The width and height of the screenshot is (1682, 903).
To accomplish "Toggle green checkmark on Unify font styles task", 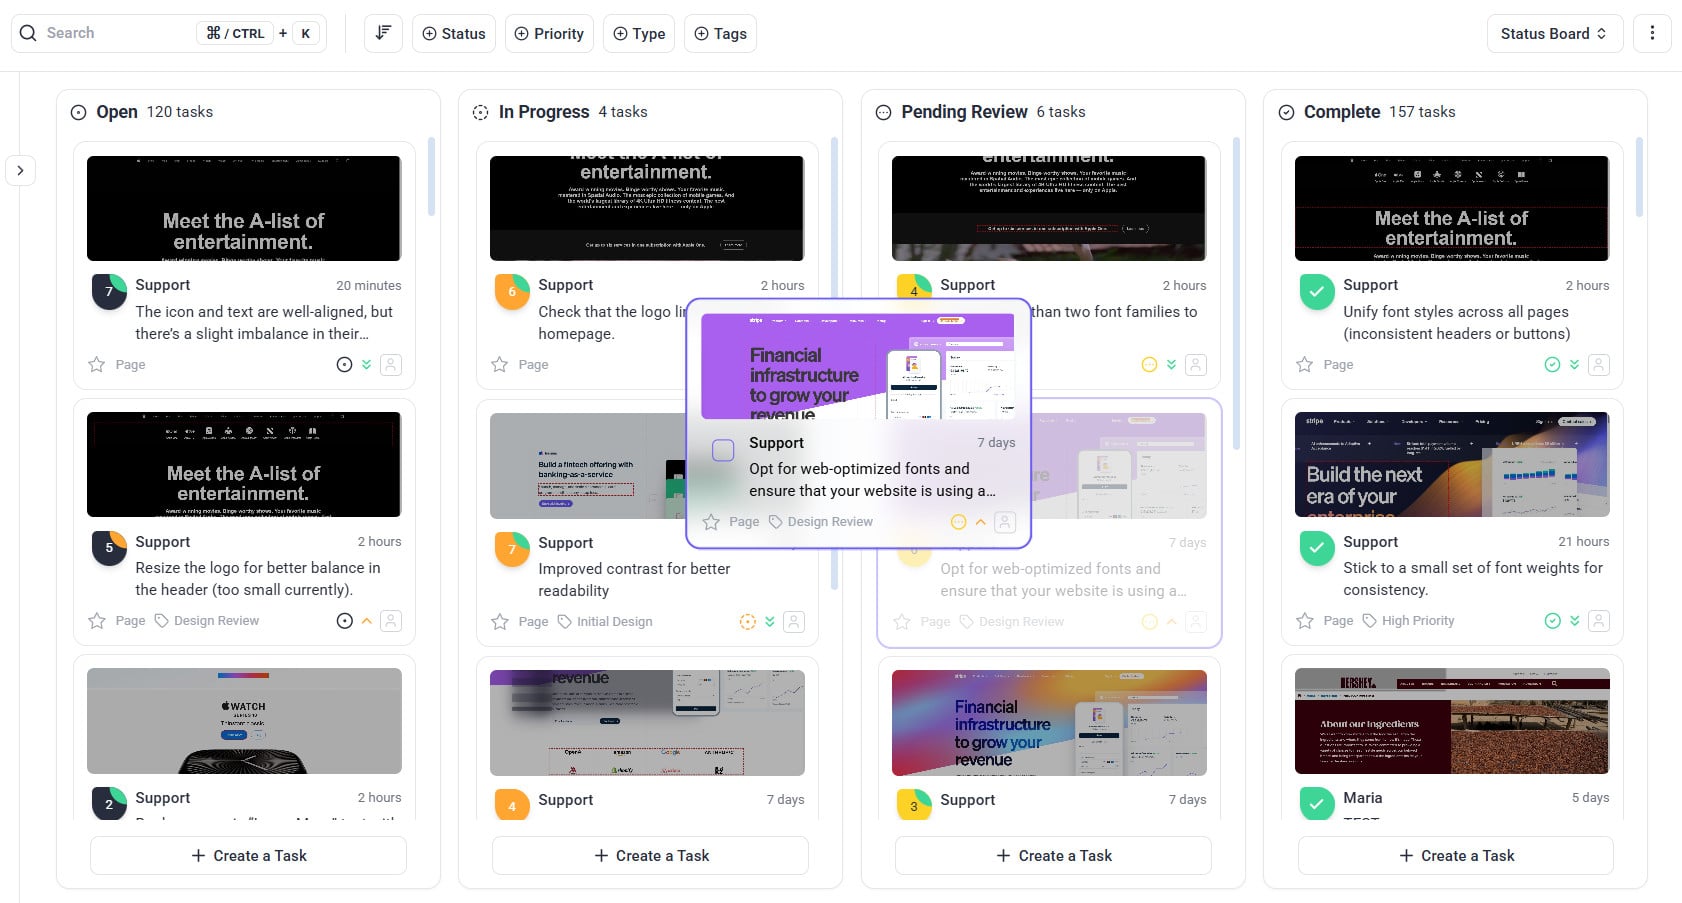I will coord(1316,292).
